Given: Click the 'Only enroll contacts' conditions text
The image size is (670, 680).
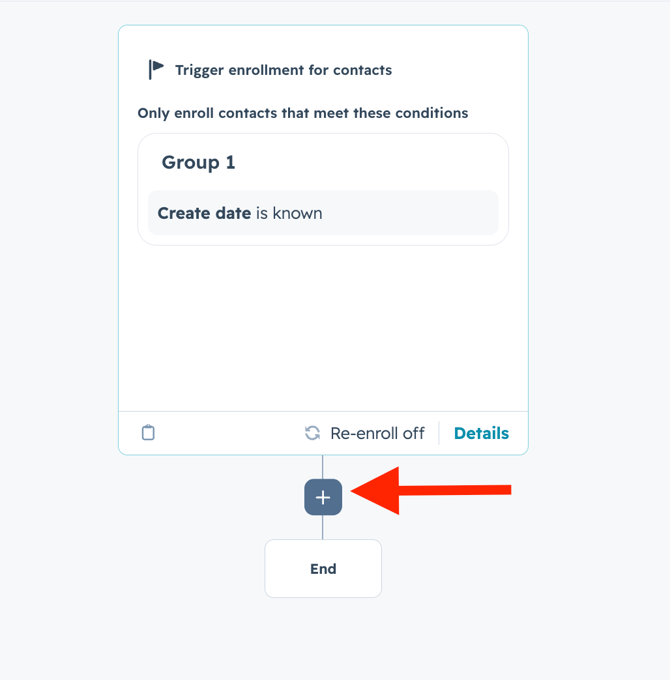Looking at the screenshot, I should click(302, 113).
